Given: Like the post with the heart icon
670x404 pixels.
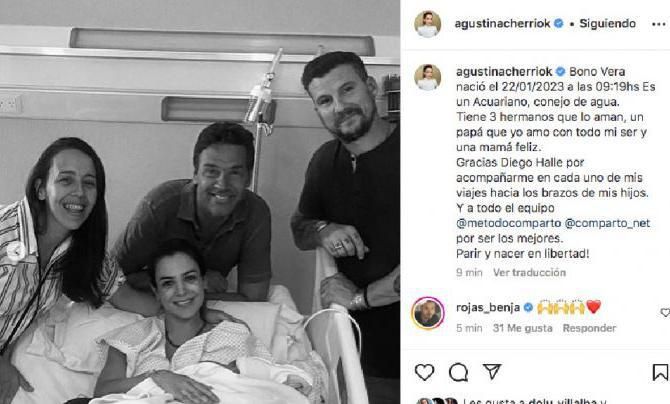Looking at the screenshot, I should click(424, 372).
